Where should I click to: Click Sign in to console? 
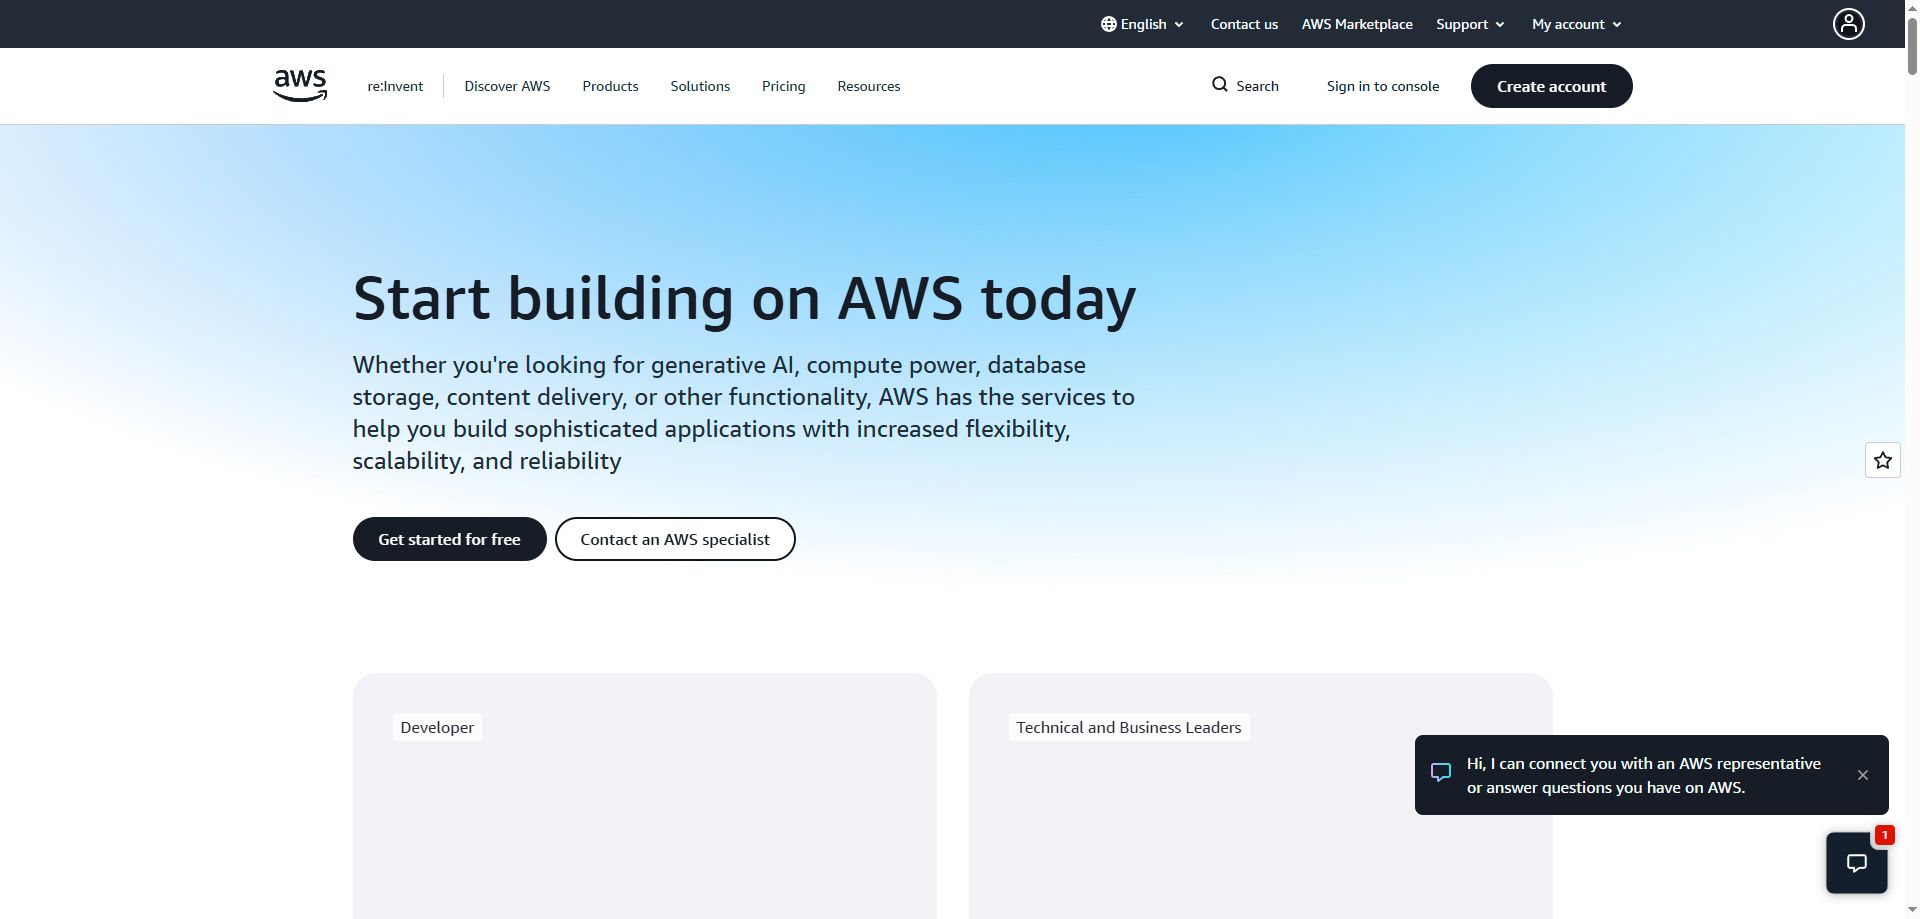pyautogui.click(x=1382, y=86)
